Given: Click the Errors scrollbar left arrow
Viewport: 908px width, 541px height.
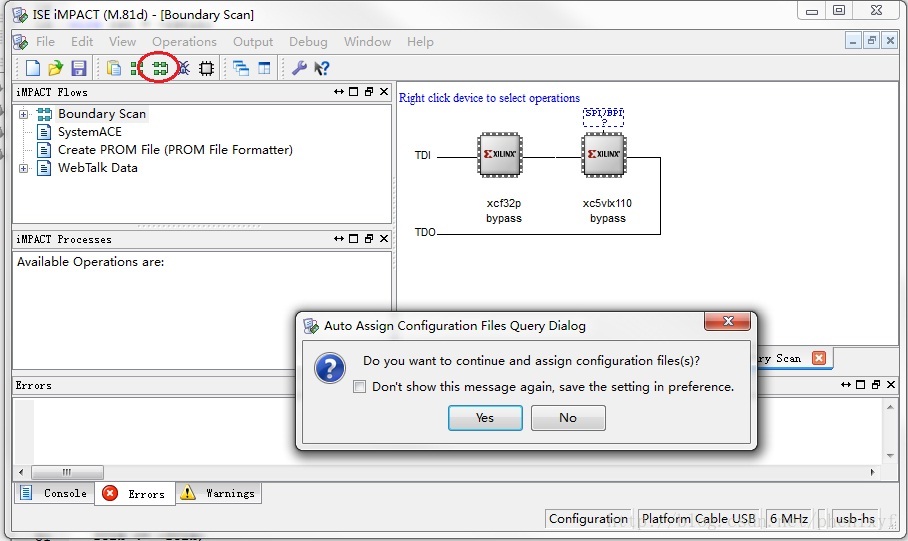Looking at the screenshot, I should click(x=21, y=472).
